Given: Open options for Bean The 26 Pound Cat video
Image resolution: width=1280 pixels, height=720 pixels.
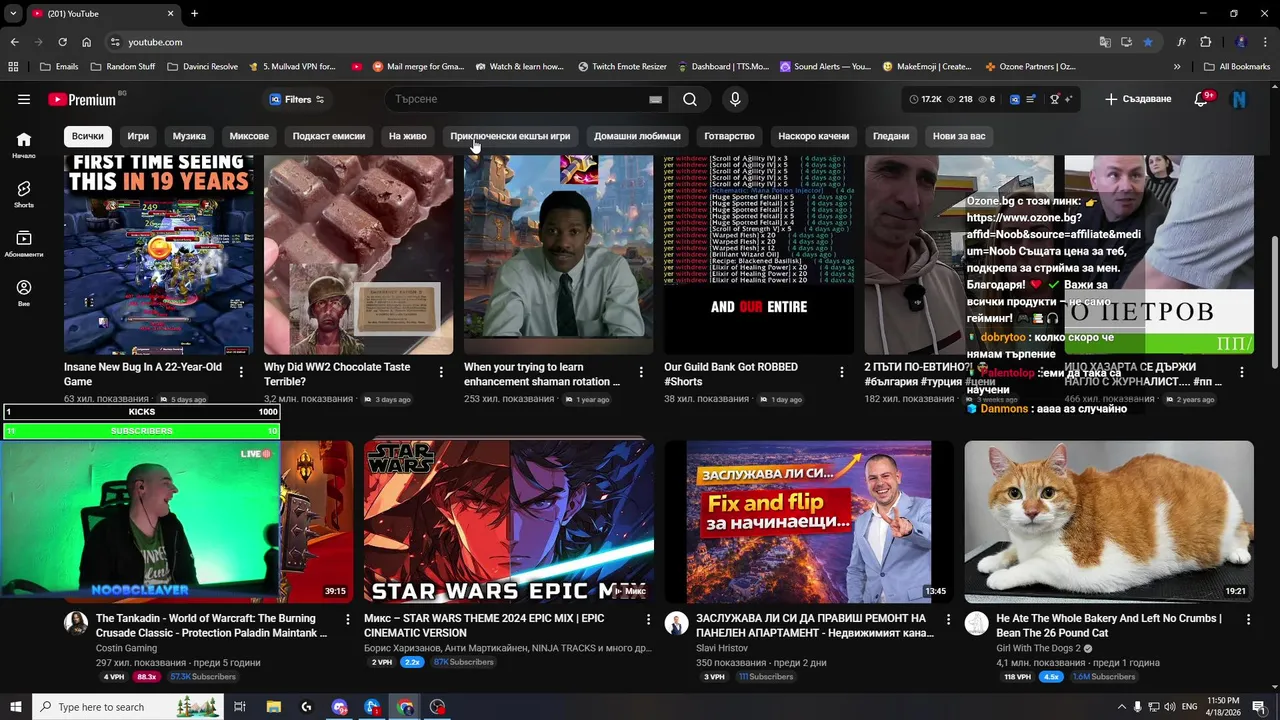Looking at the screenshot, I should click(x=1248, y=620).
